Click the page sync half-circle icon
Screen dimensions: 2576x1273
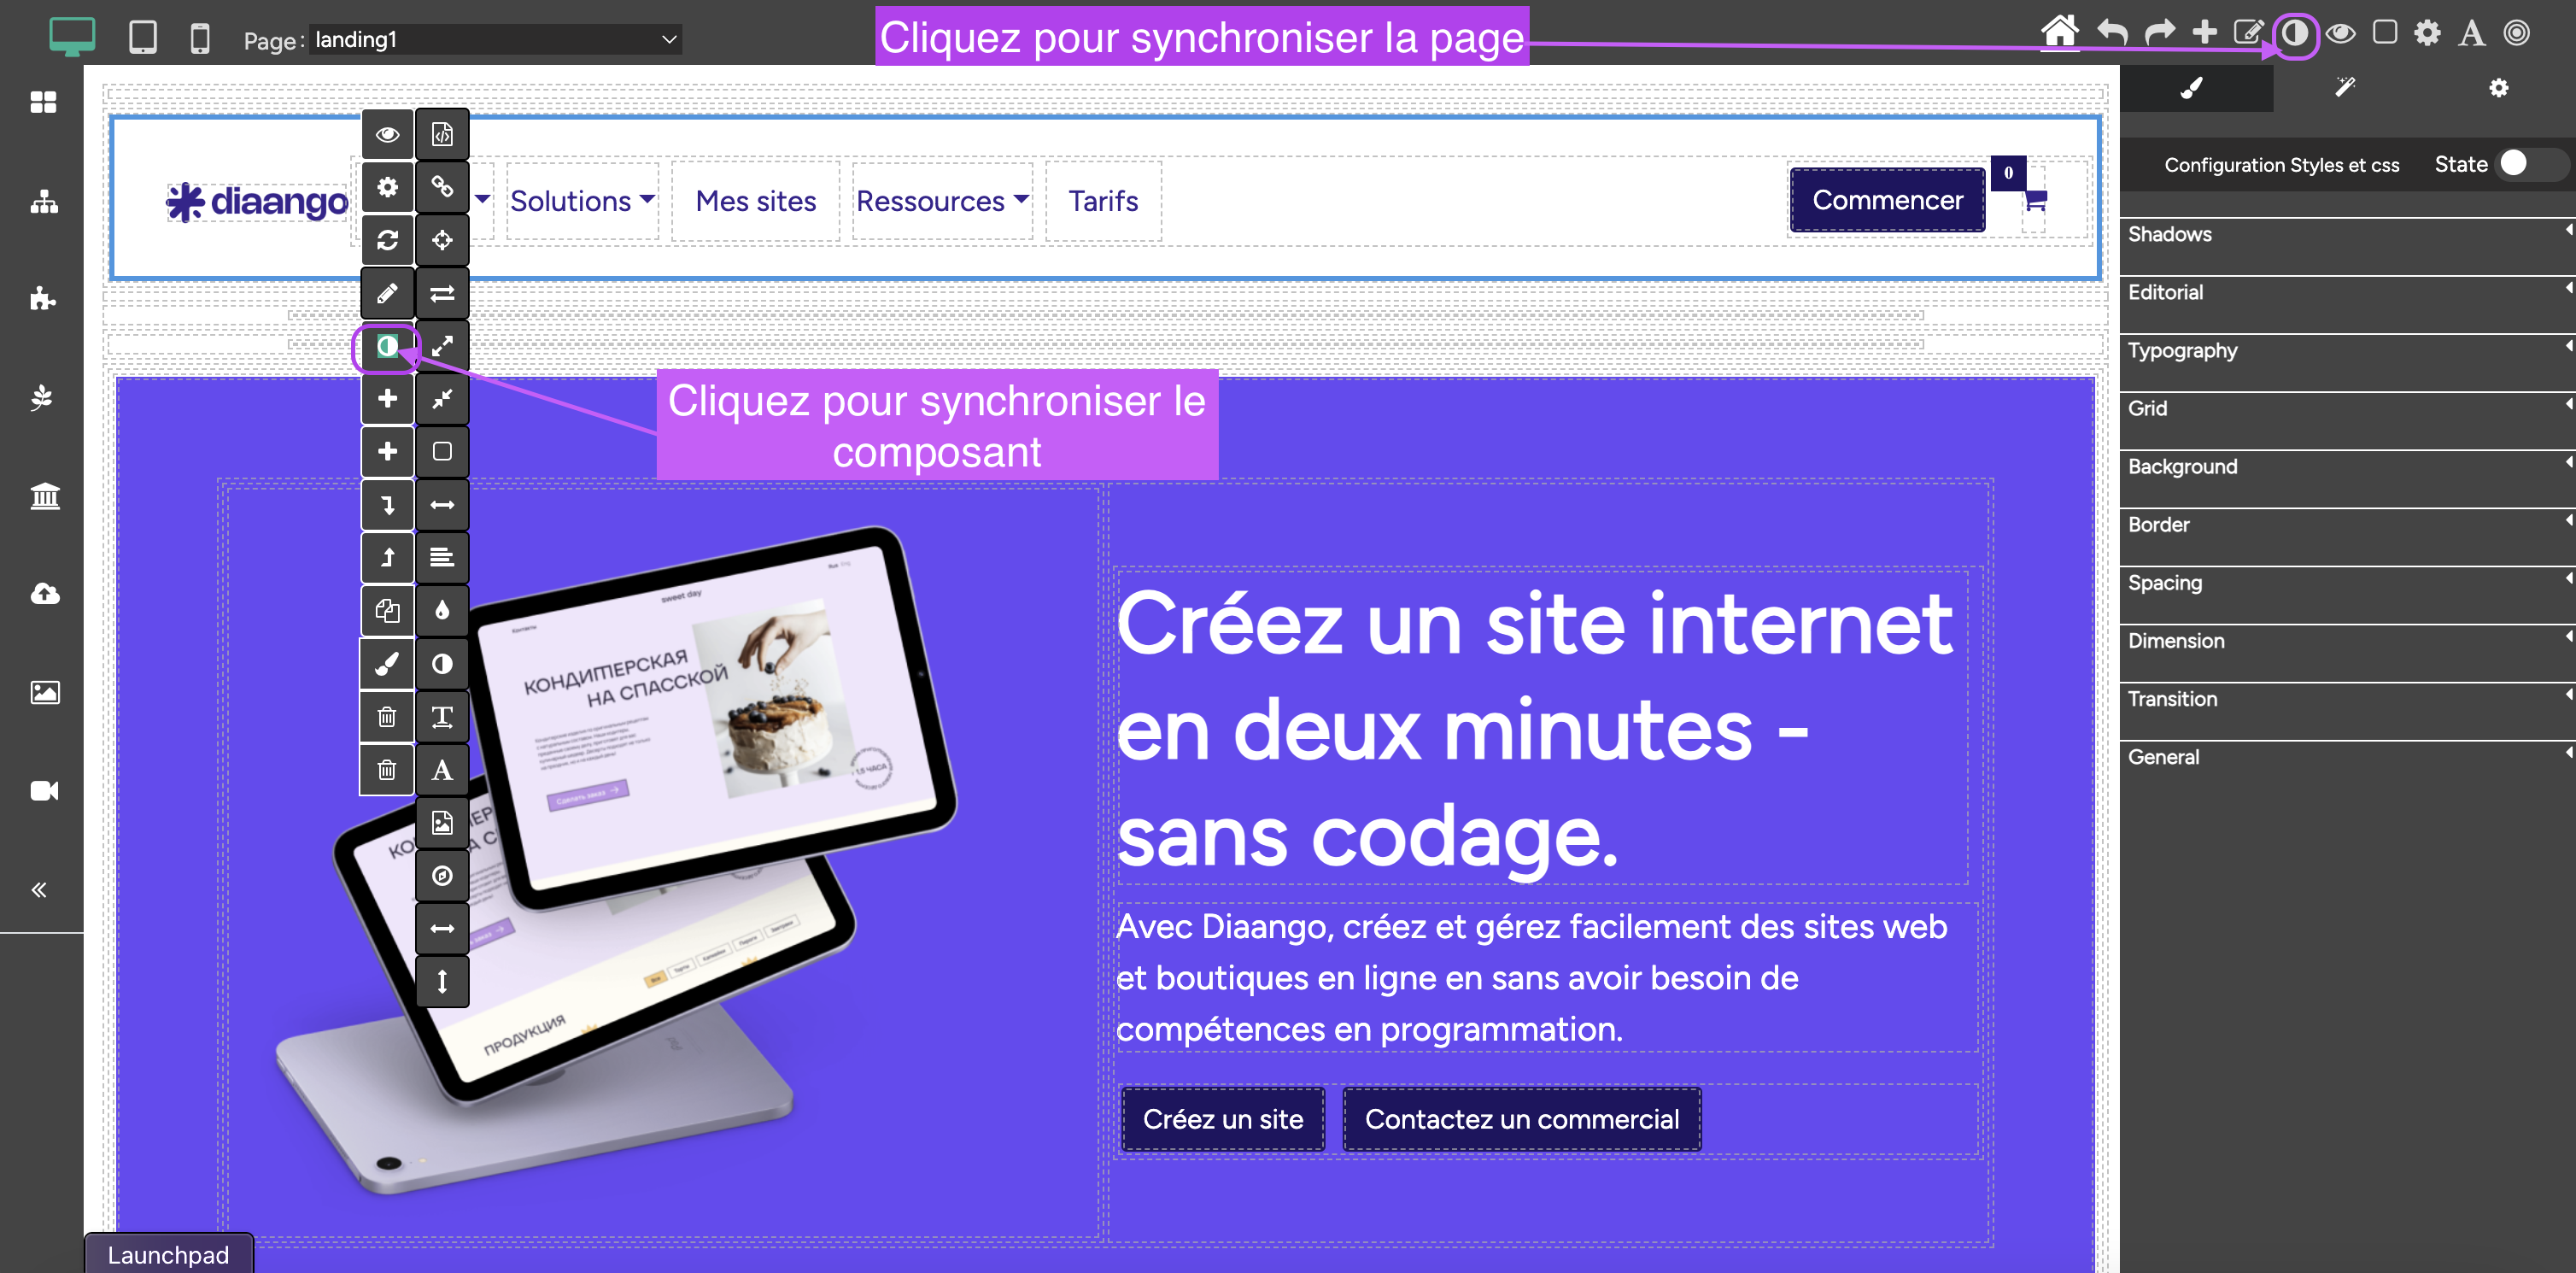coord(2294,34)
